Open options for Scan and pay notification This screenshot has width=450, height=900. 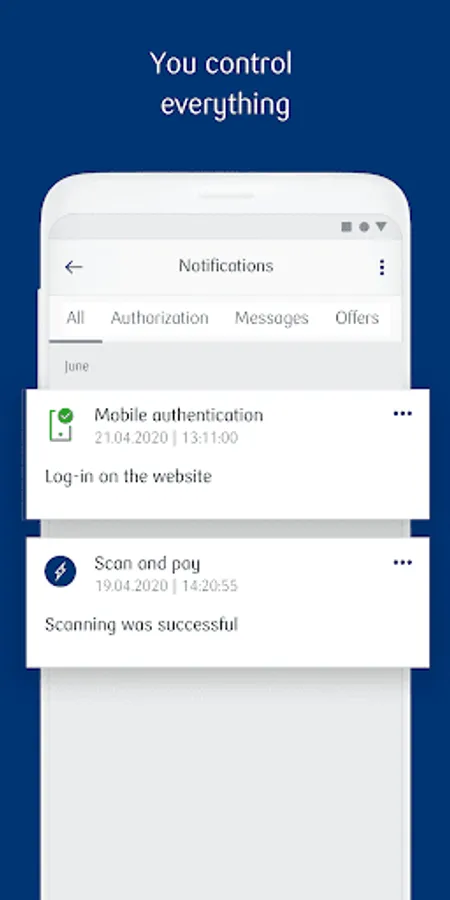point(402,562)
